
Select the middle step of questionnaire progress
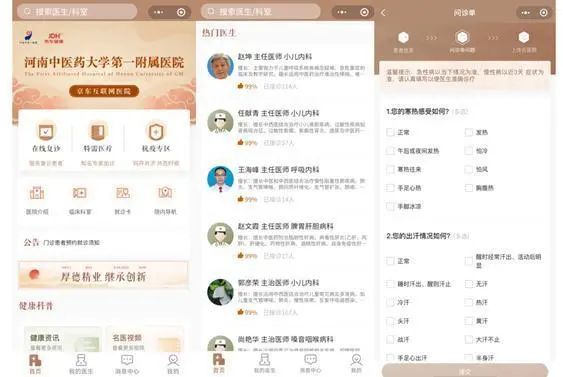pyautogui.click(x=462, y=41)
